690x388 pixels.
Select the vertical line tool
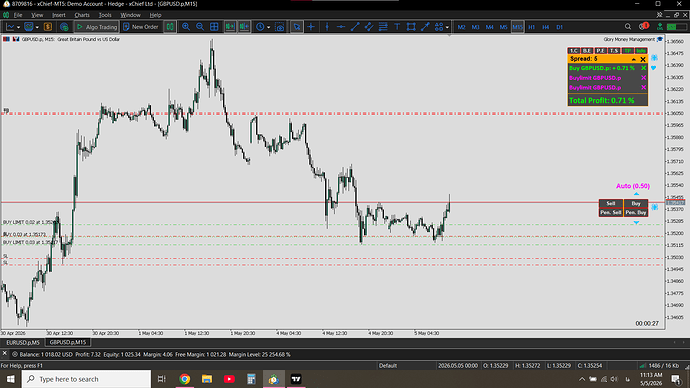point(327,27)
